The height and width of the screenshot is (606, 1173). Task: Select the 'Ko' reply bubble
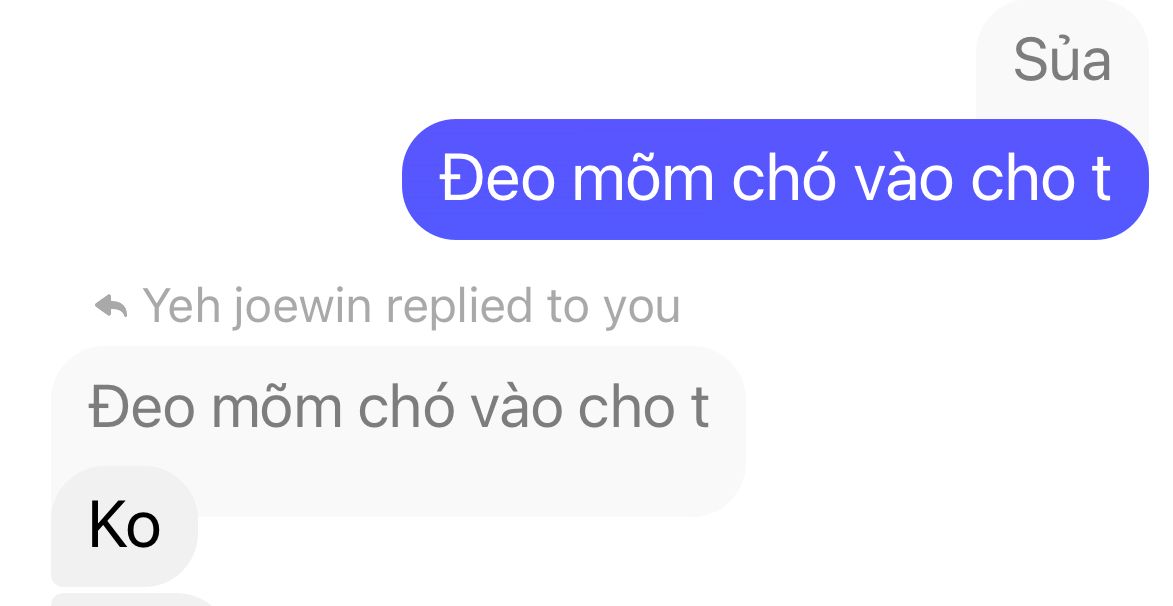(124, 526)
